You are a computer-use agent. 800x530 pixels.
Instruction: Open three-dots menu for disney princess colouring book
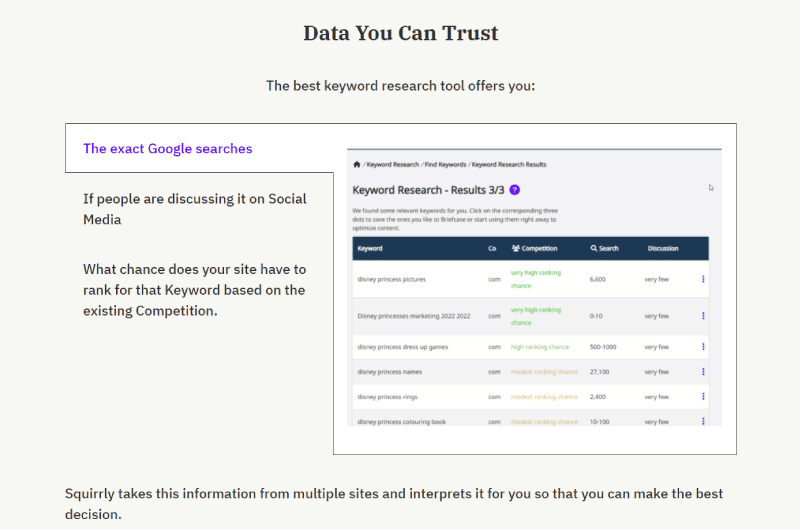click(x=703, y=421)
